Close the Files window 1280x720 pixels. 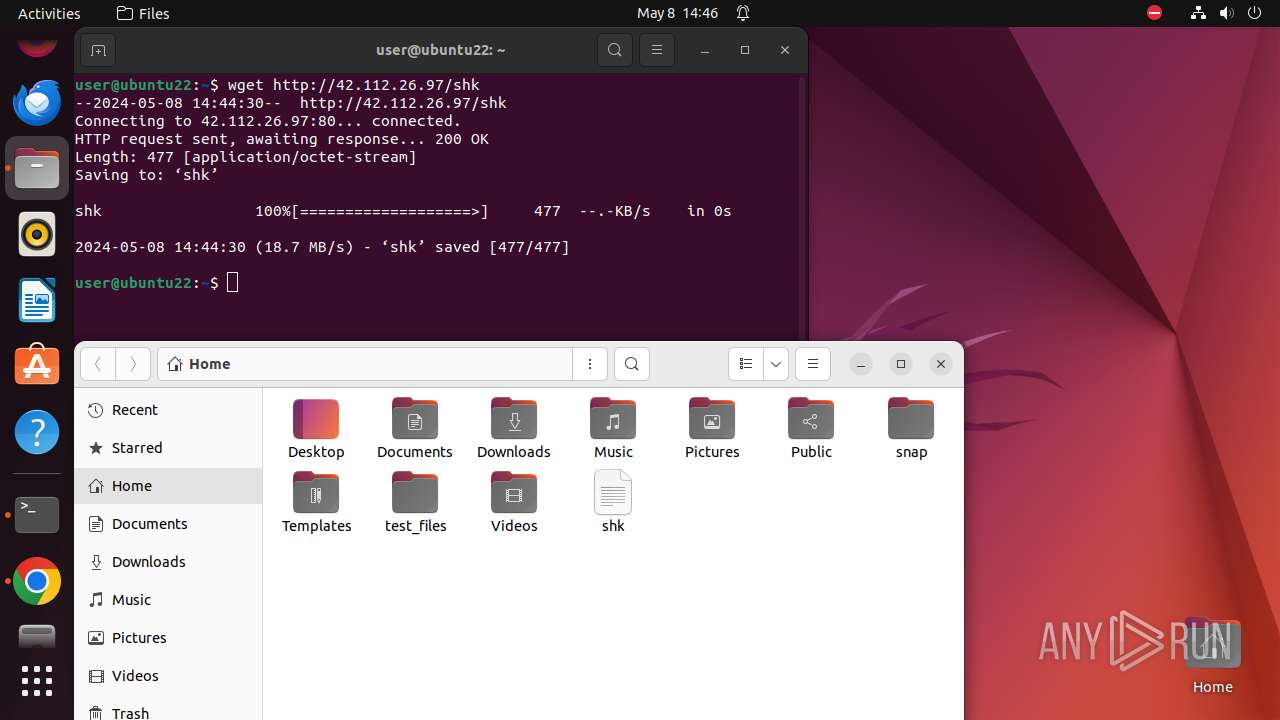(941, 364)
